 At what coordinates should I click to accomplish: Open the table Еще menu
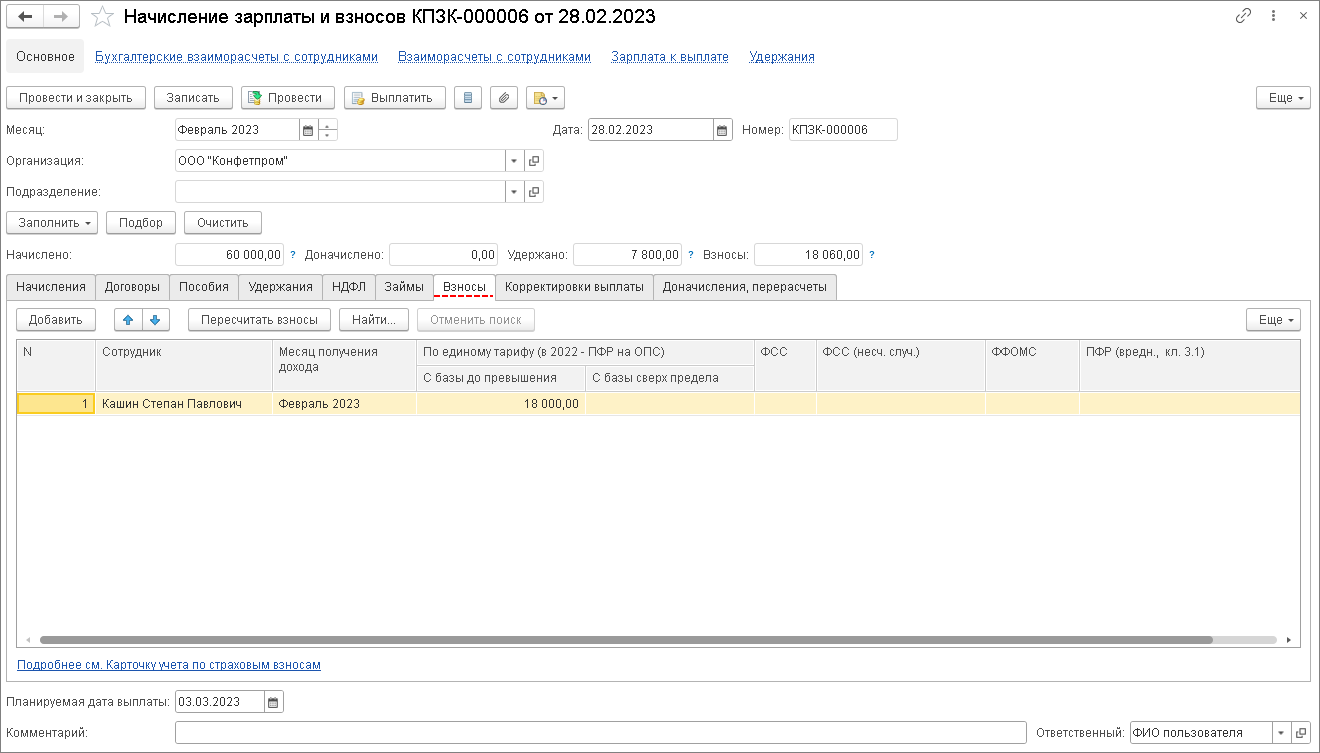click(x=1273, y=320)
